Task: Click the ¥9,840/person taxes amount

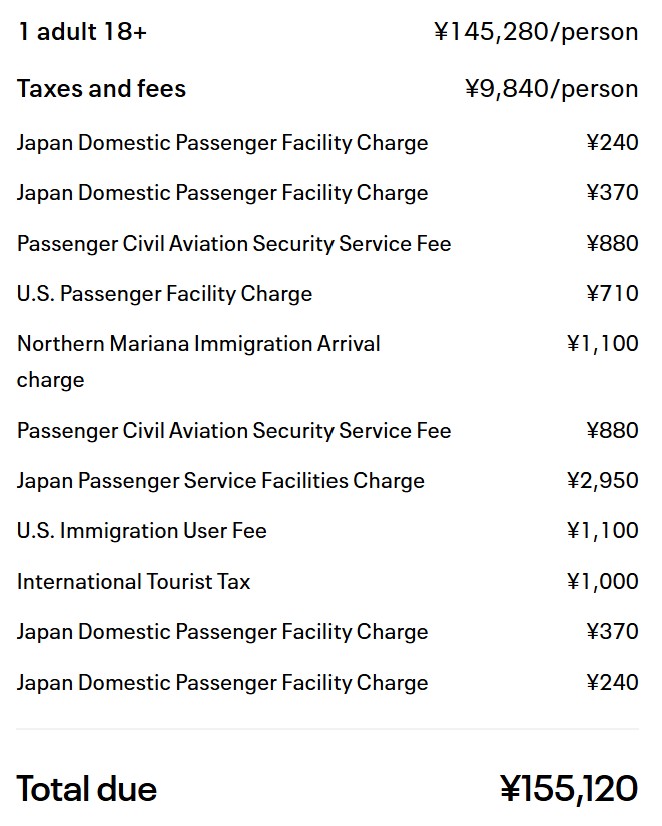Action: pos(551,89)
